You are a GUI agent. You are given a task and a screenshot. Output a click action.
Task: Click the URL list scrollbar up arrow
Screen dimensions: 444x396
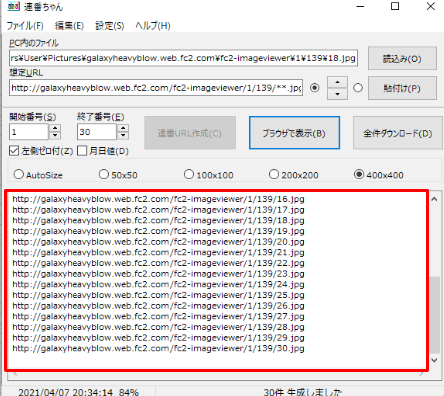point(434,199)
